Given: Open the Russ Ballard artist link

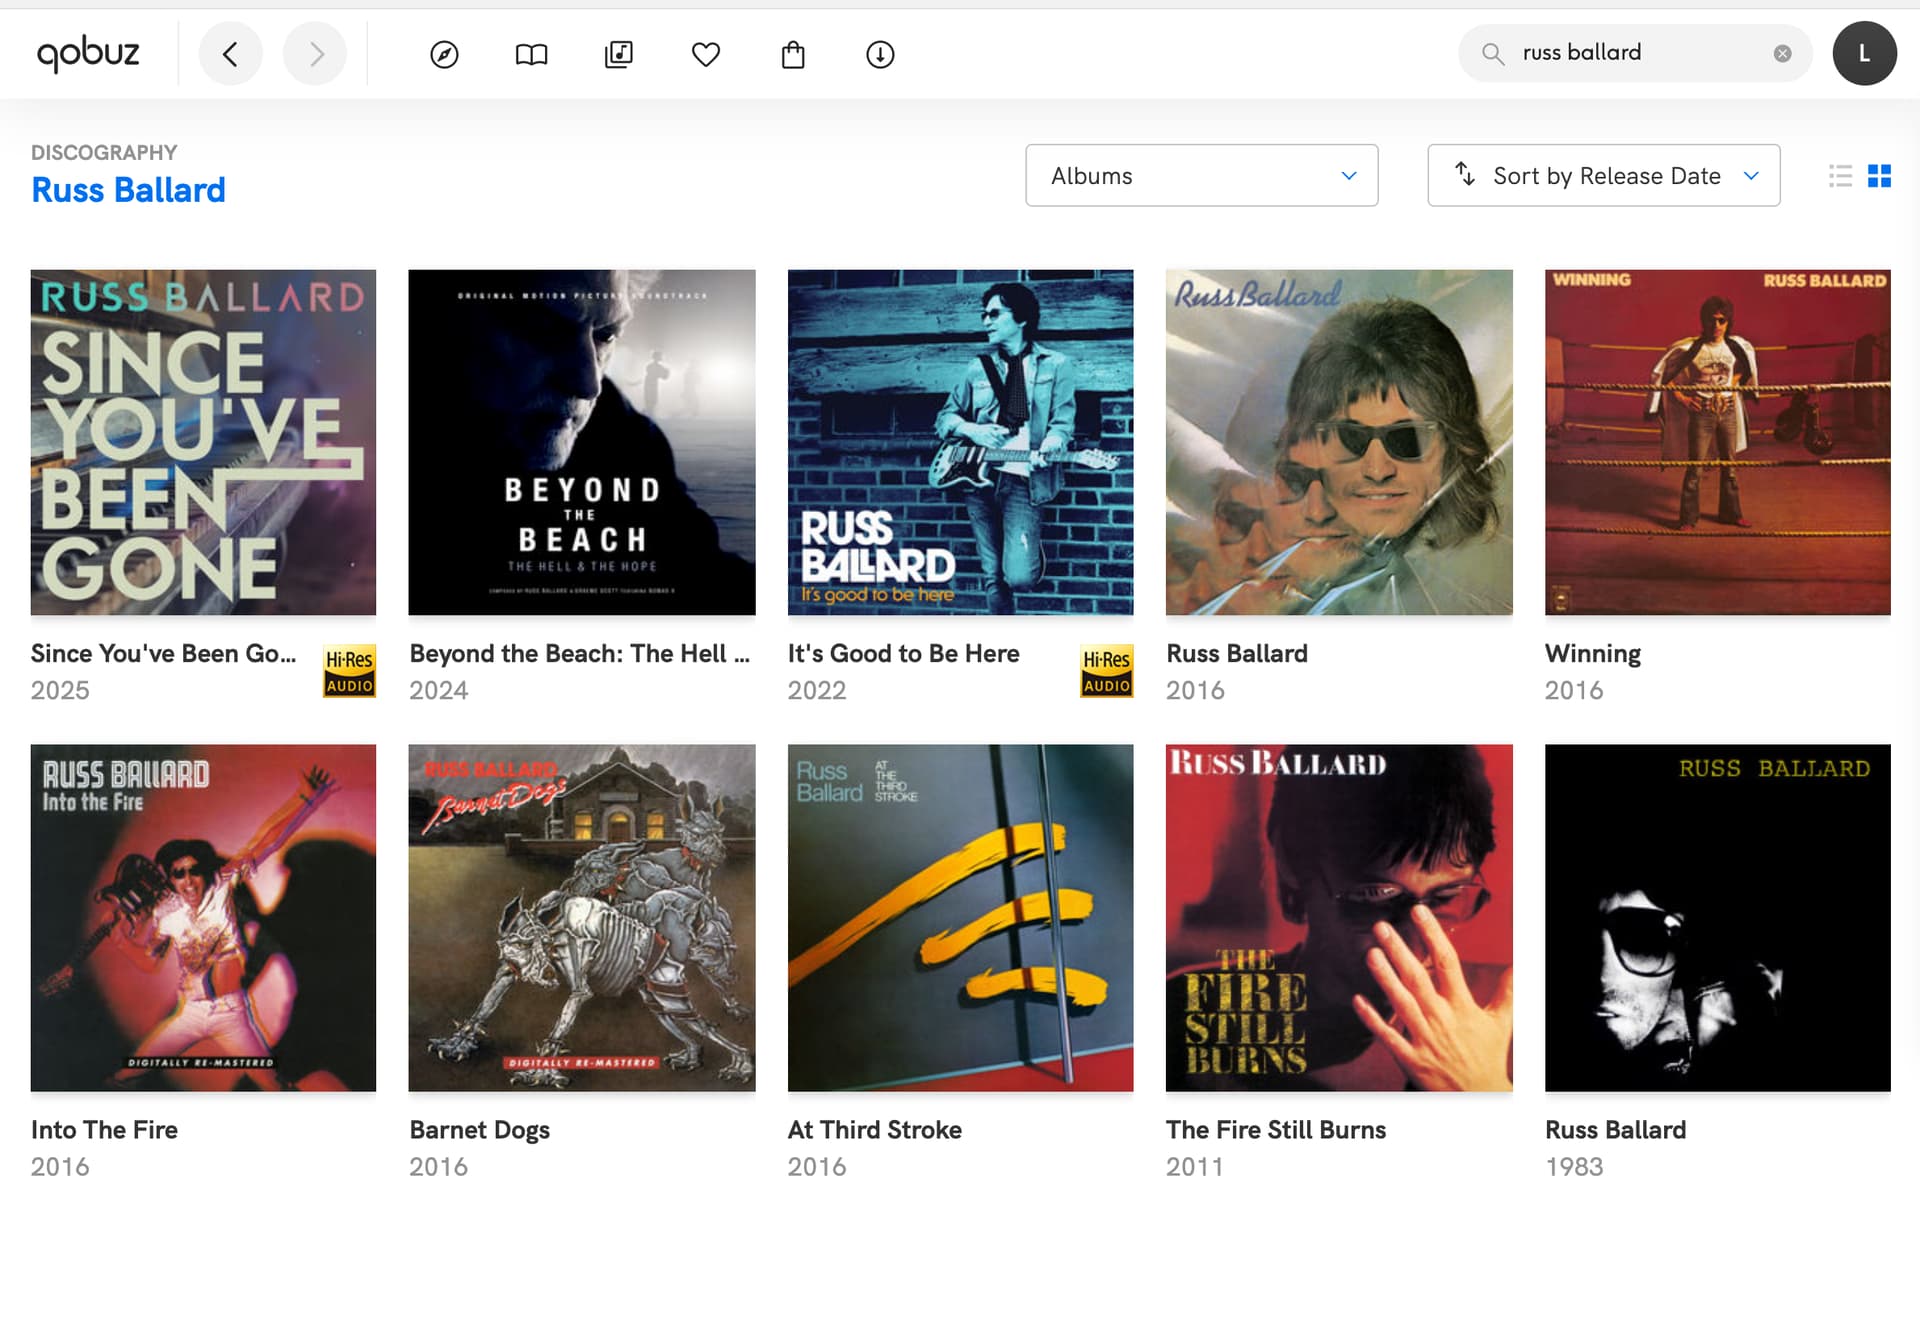Looking at the screenshot, I should 128,190.
